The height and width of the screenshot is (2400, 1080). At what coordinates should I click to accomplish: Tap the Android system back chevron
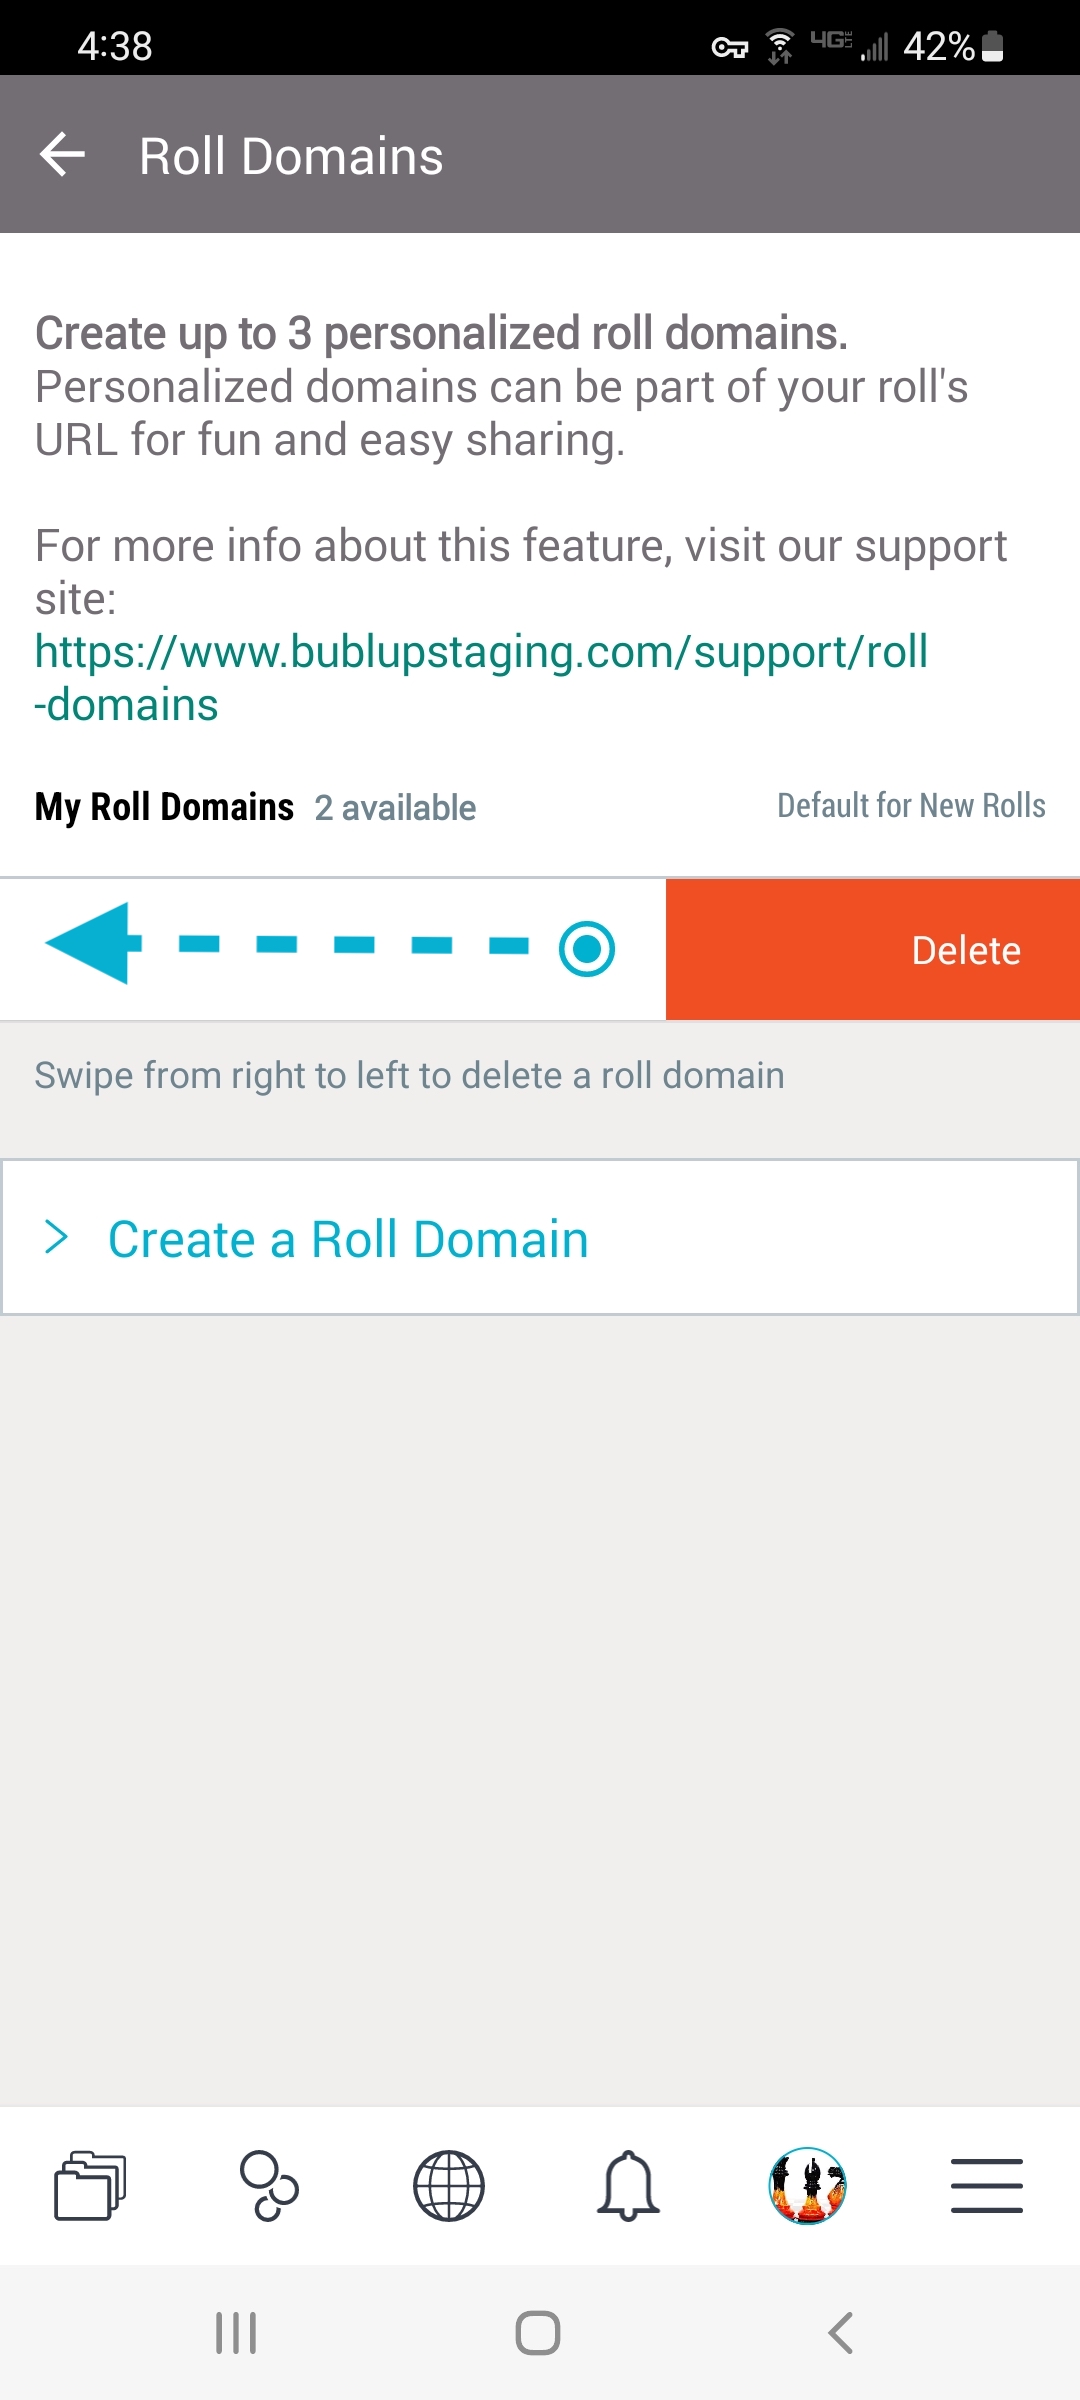[841, 2333]
